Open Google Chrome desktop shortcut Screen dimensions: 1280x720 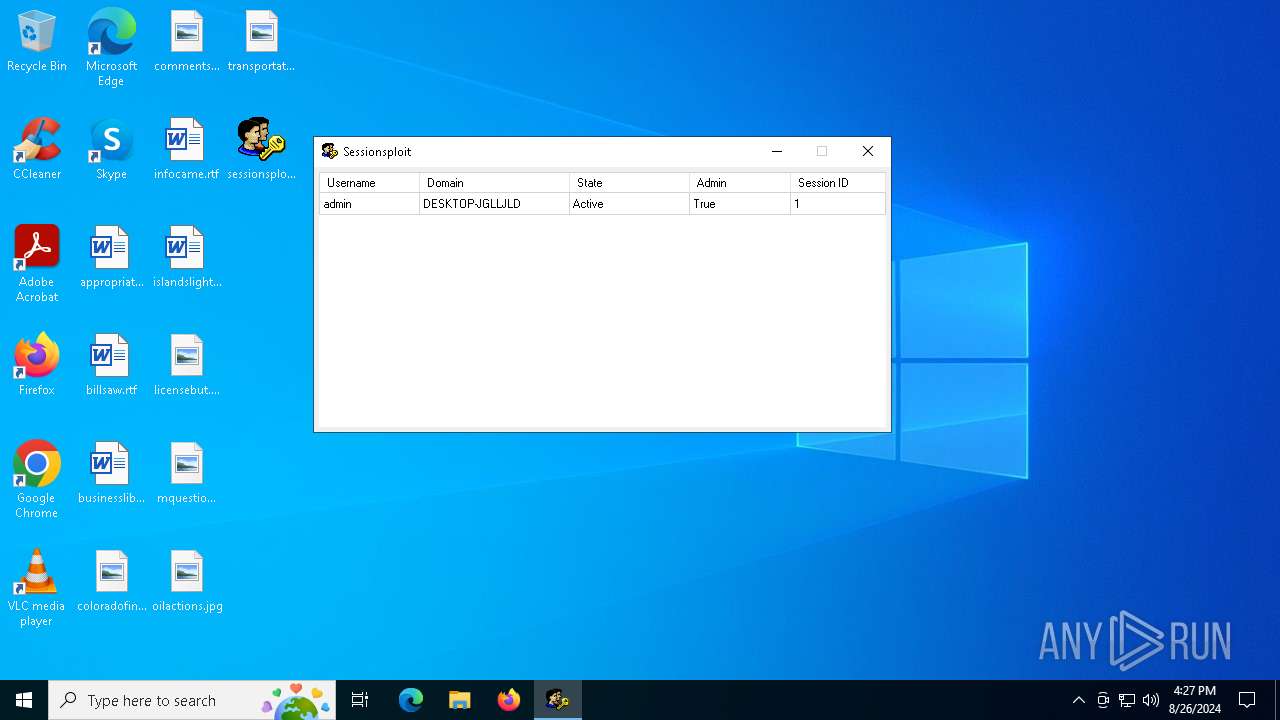37,479
